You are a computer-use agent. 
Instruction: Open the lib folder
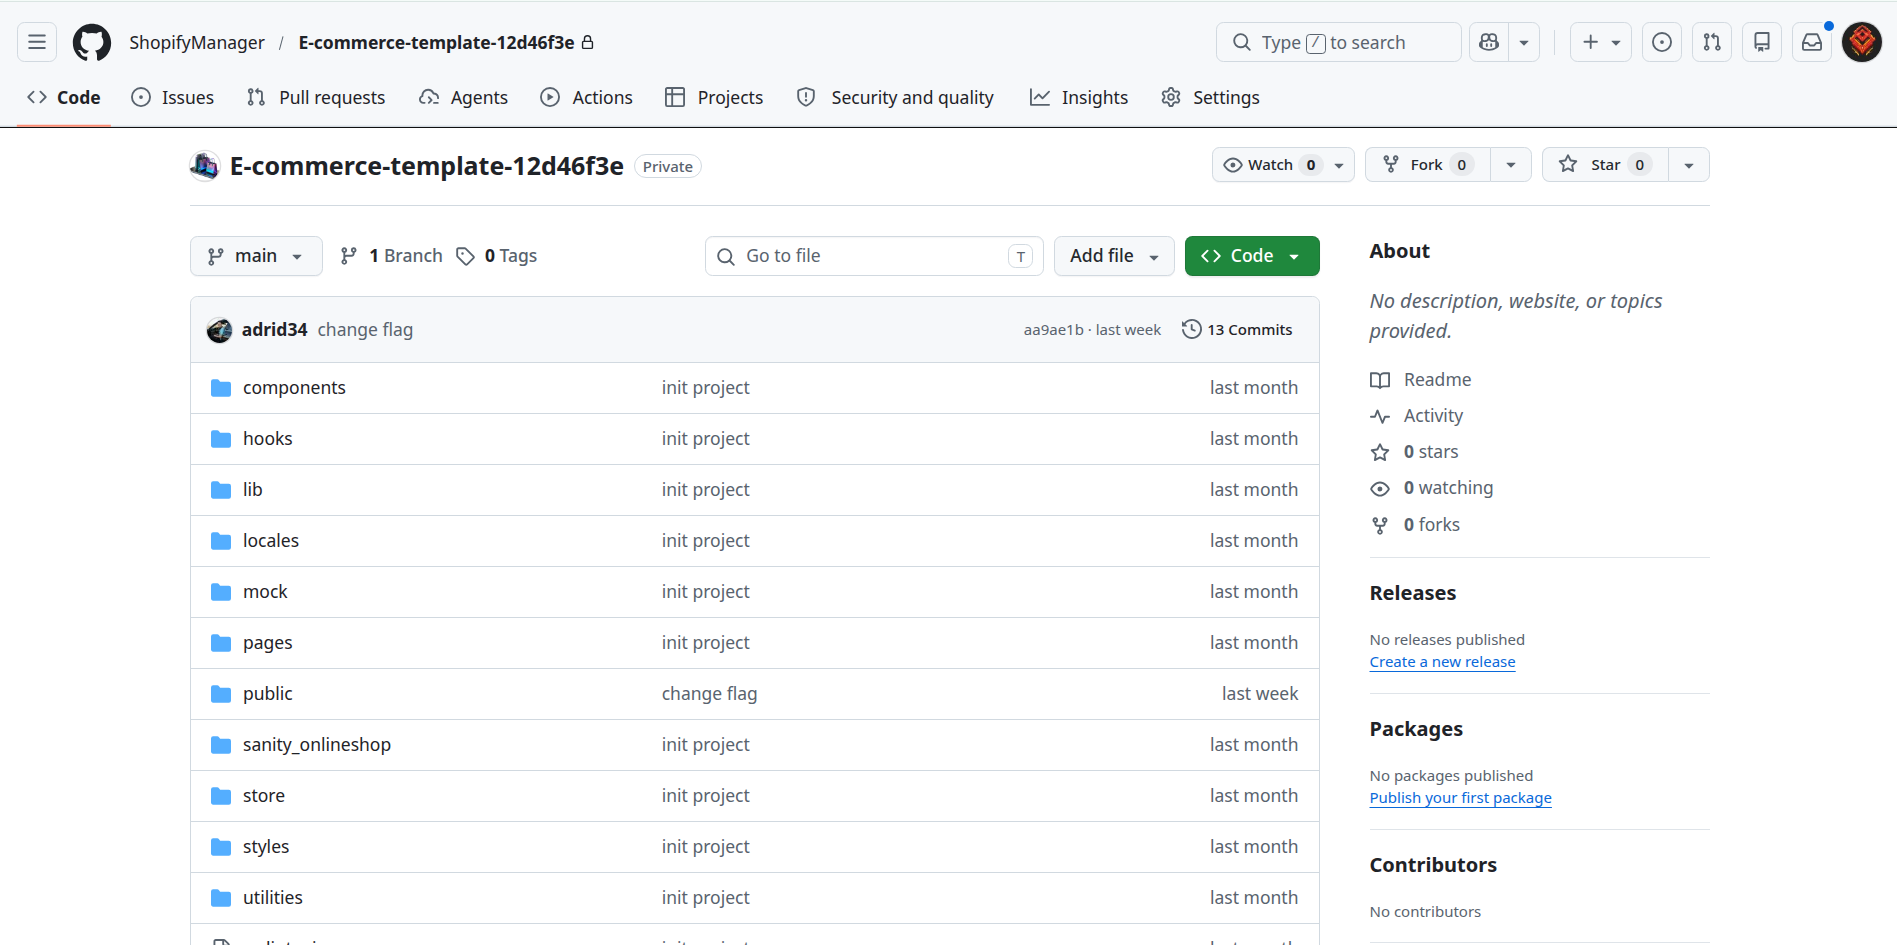coord(252,490)
